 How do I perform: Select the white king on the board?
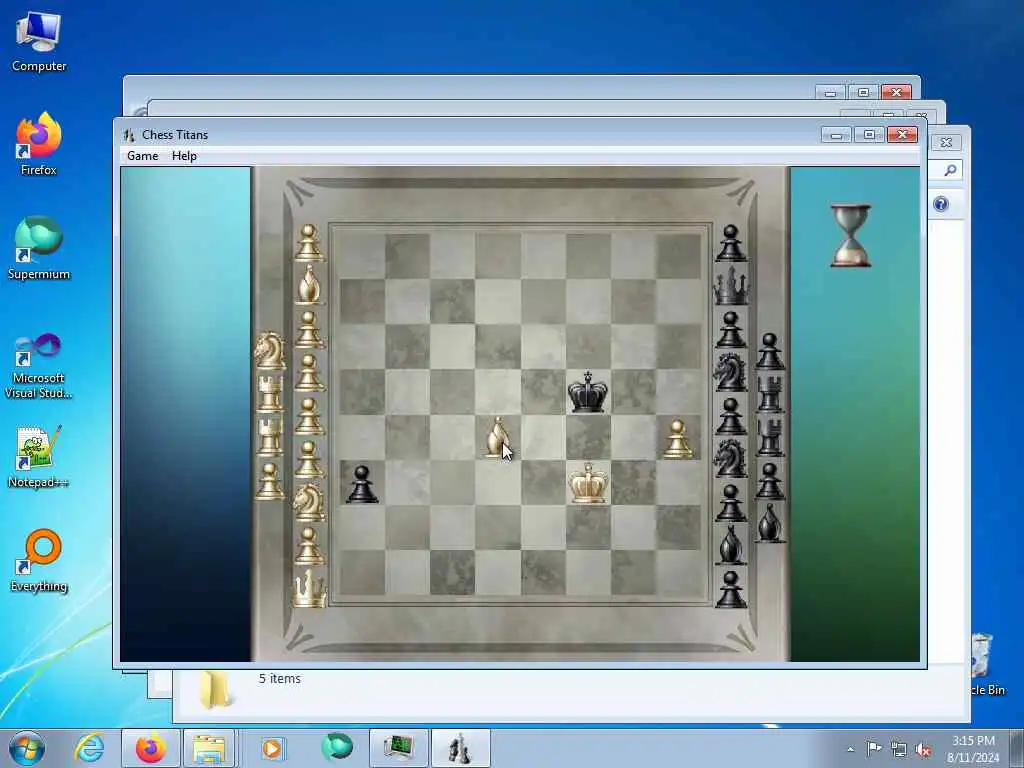(588, 483)
